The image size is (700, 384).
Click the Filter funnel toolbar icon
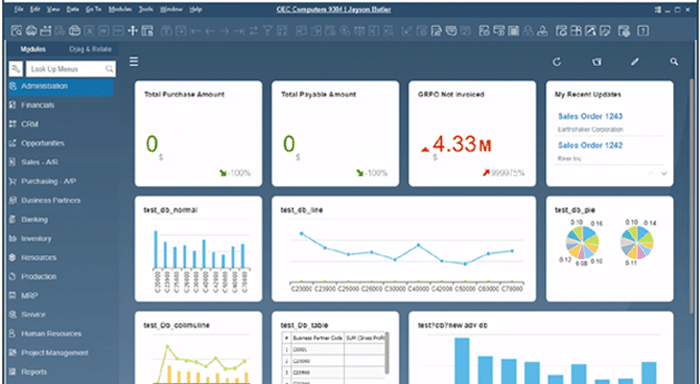coord(267,31)
